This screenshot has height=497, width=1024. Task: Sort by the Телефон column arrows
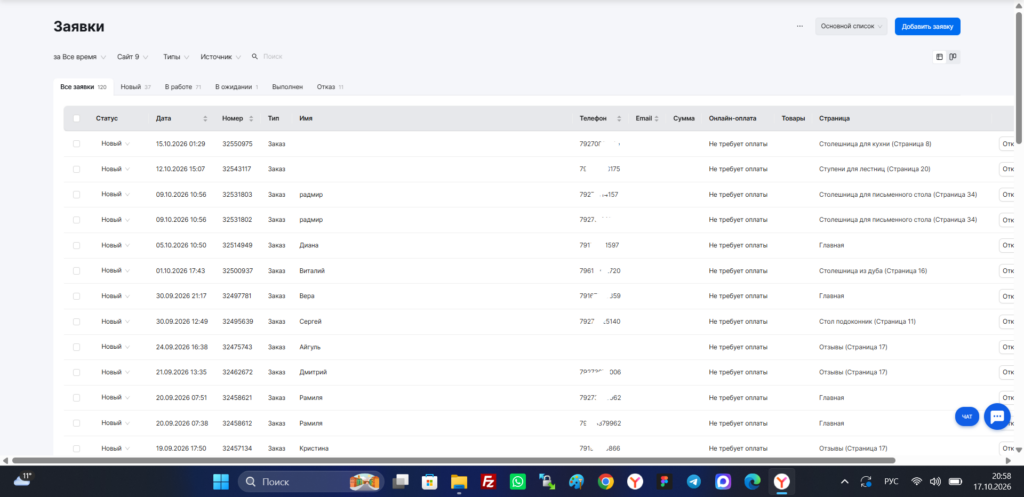coord(619,119)
